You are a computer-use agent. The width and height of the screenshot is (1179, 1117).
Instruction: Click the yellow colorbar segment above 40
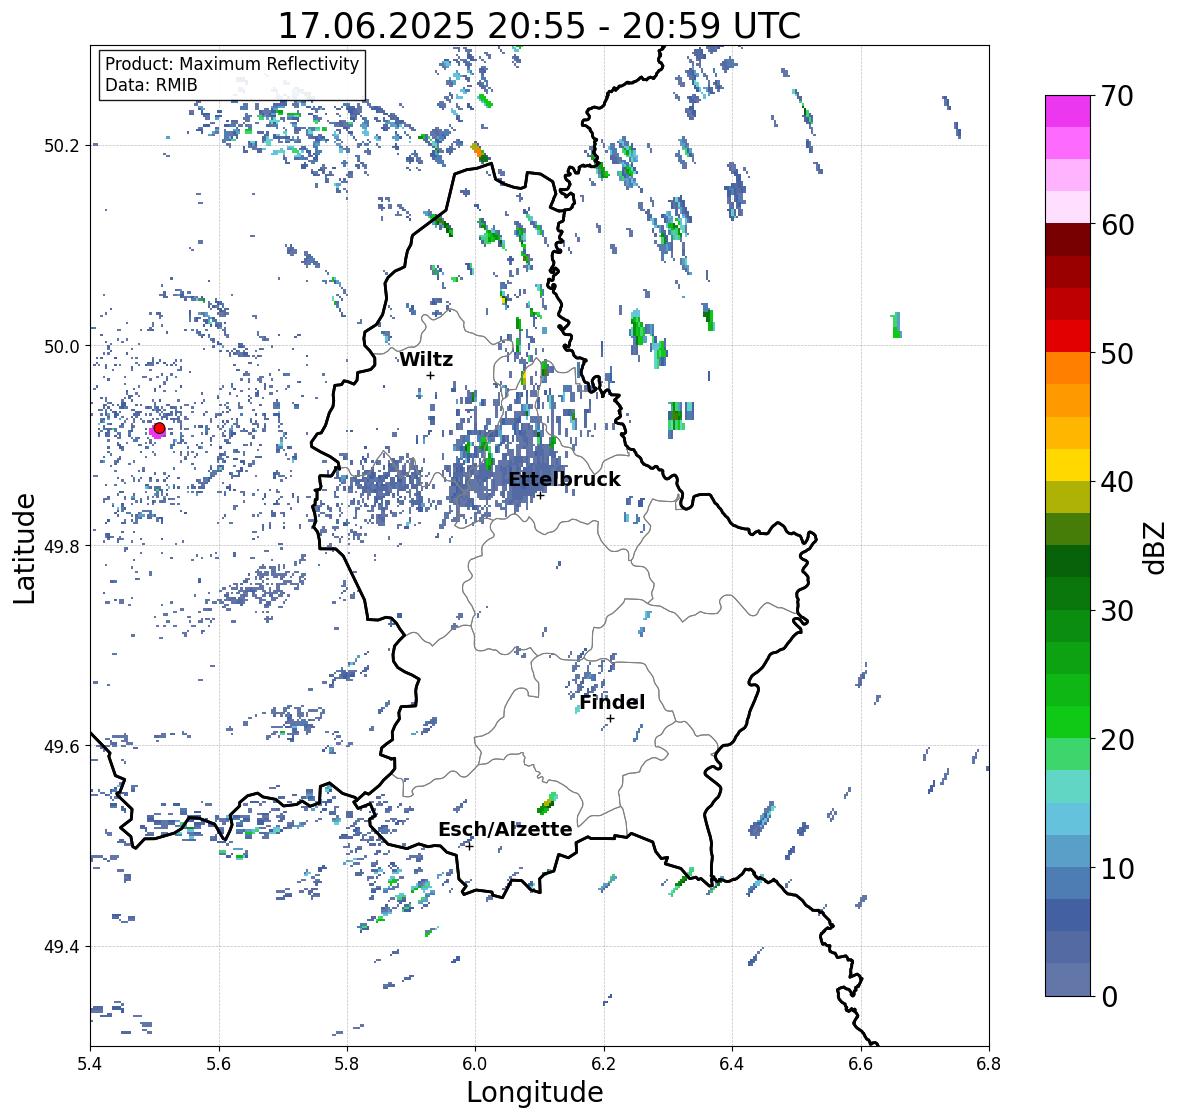(x=1068, y=465)
